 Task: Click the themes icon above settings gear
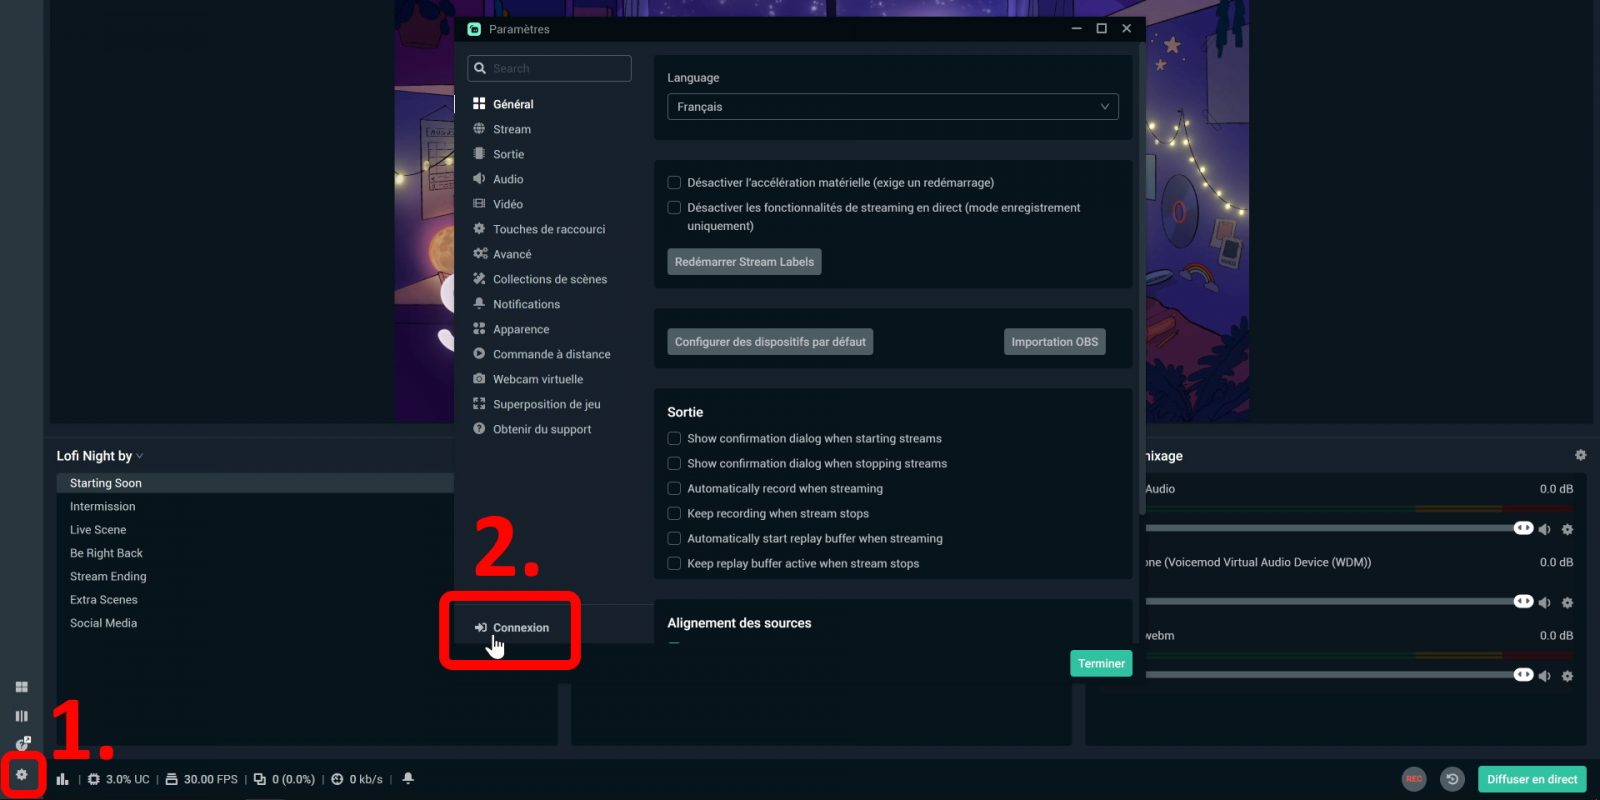[x=22, y=744]
